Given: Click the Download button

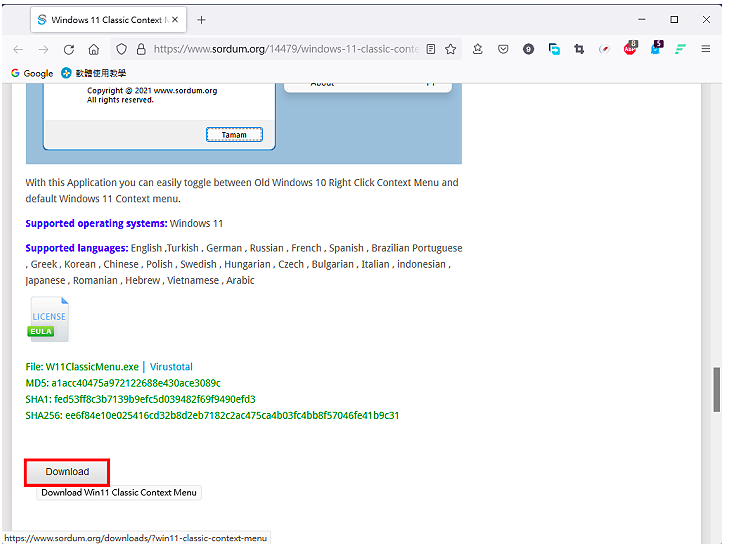Looking at the screenshot, I should (67, 472).
